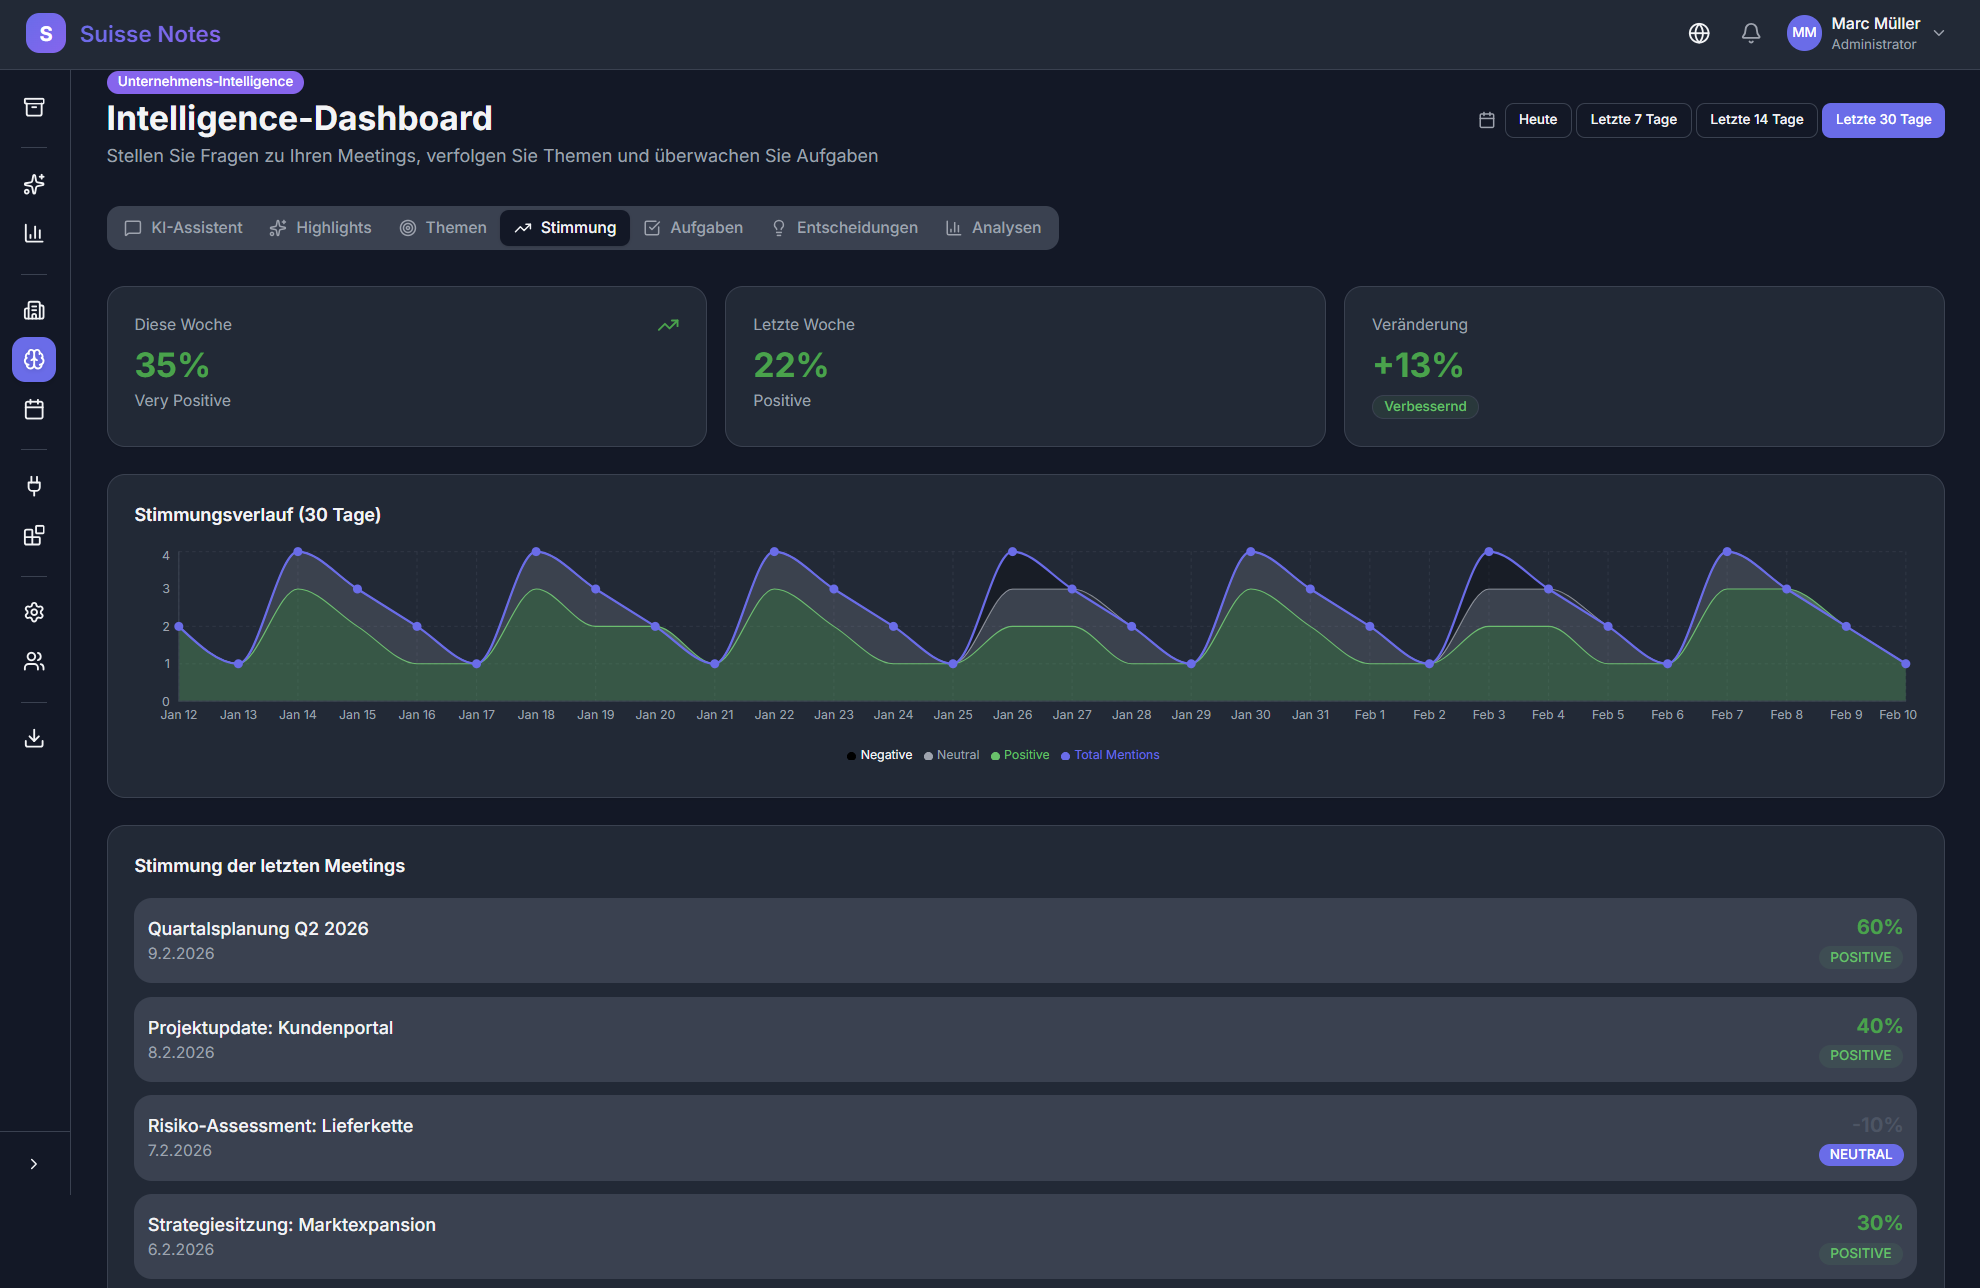Select the bar chart analytics icon in sidebar
Image resolution: width=1980 pixels, height=1288 pixels.
pos(33,233)
